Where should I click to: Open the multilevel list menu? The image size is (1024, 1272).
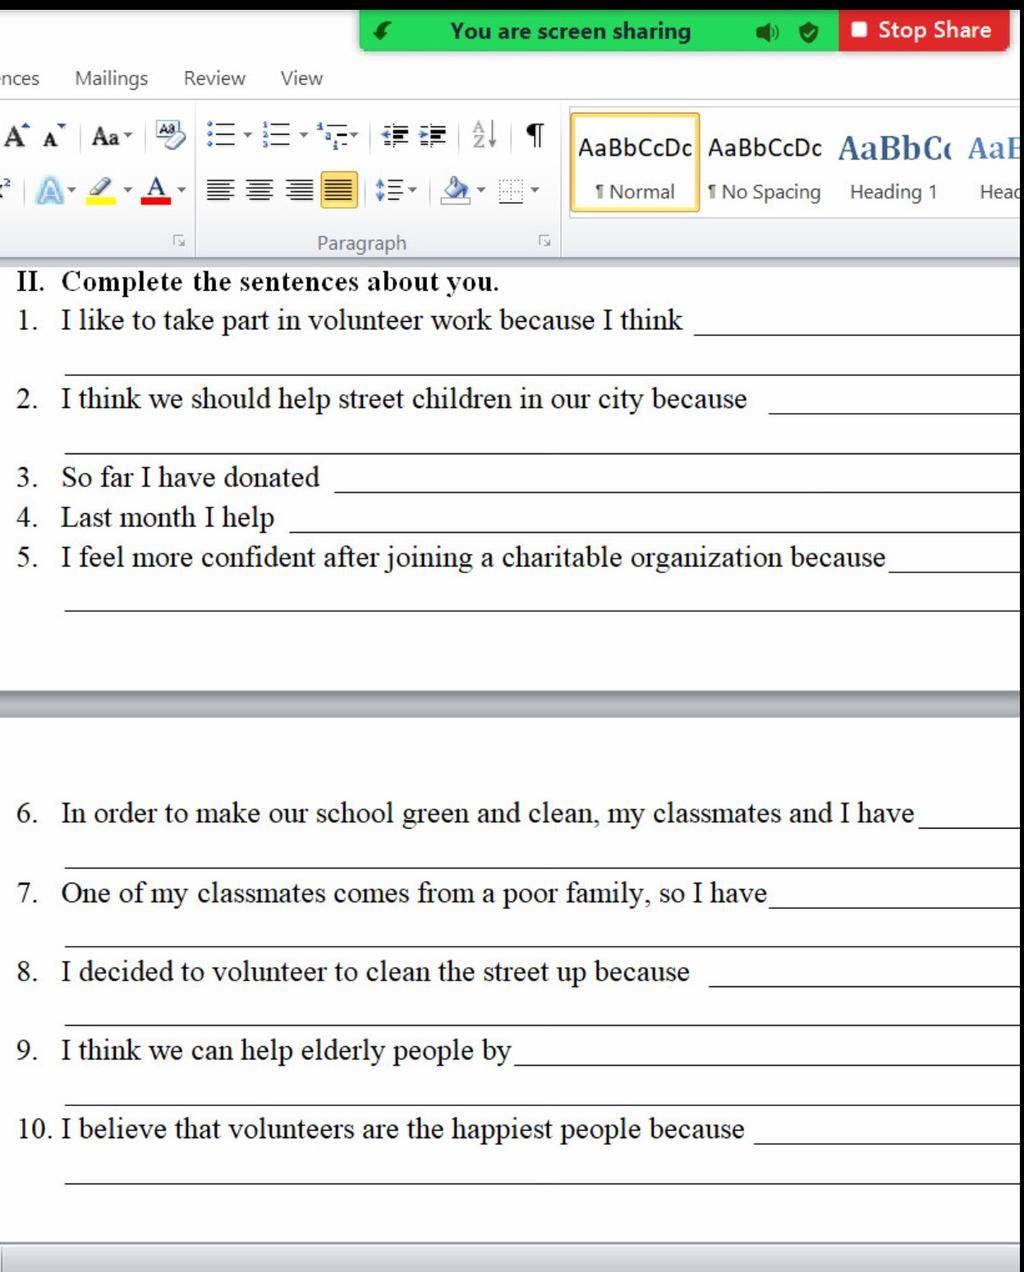(x=337, y=134)
